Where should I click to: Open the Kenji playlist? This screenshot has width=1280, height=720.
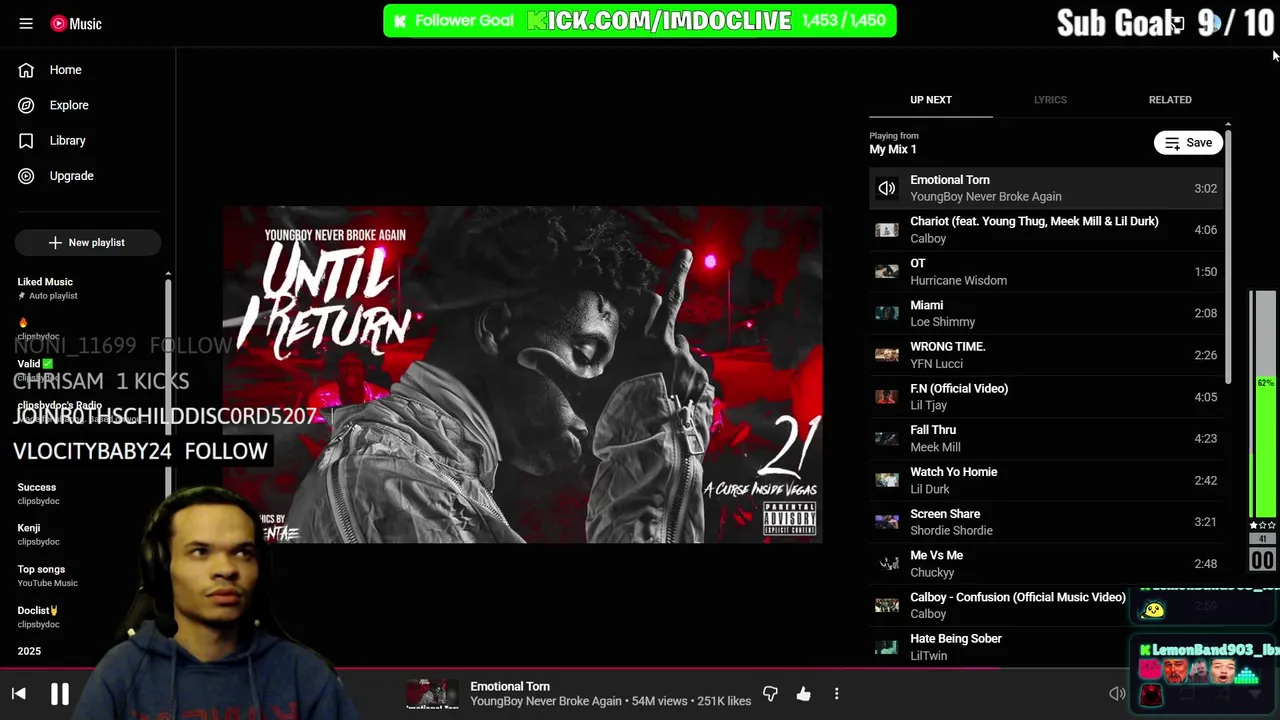point(88,534)
